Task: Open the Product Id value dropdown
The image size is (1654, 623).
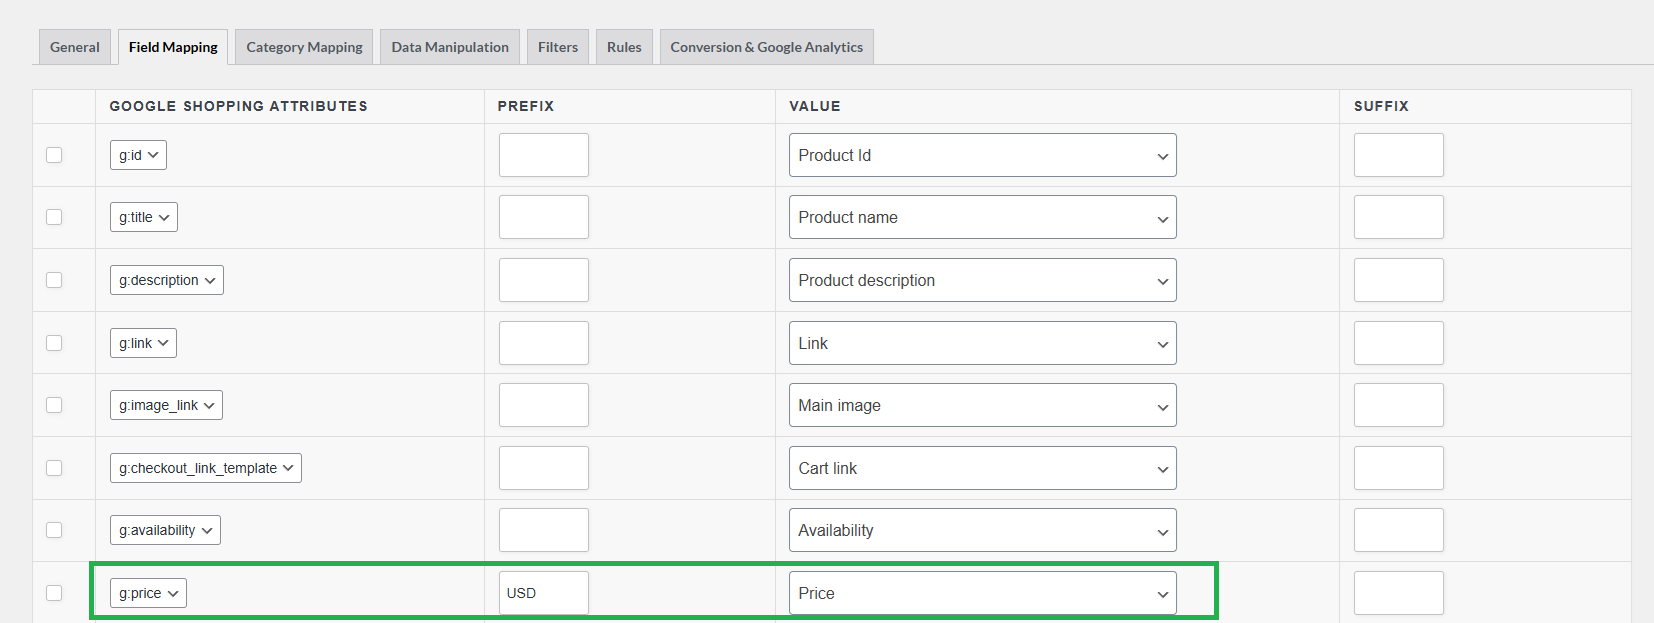Action: [982, 155]
